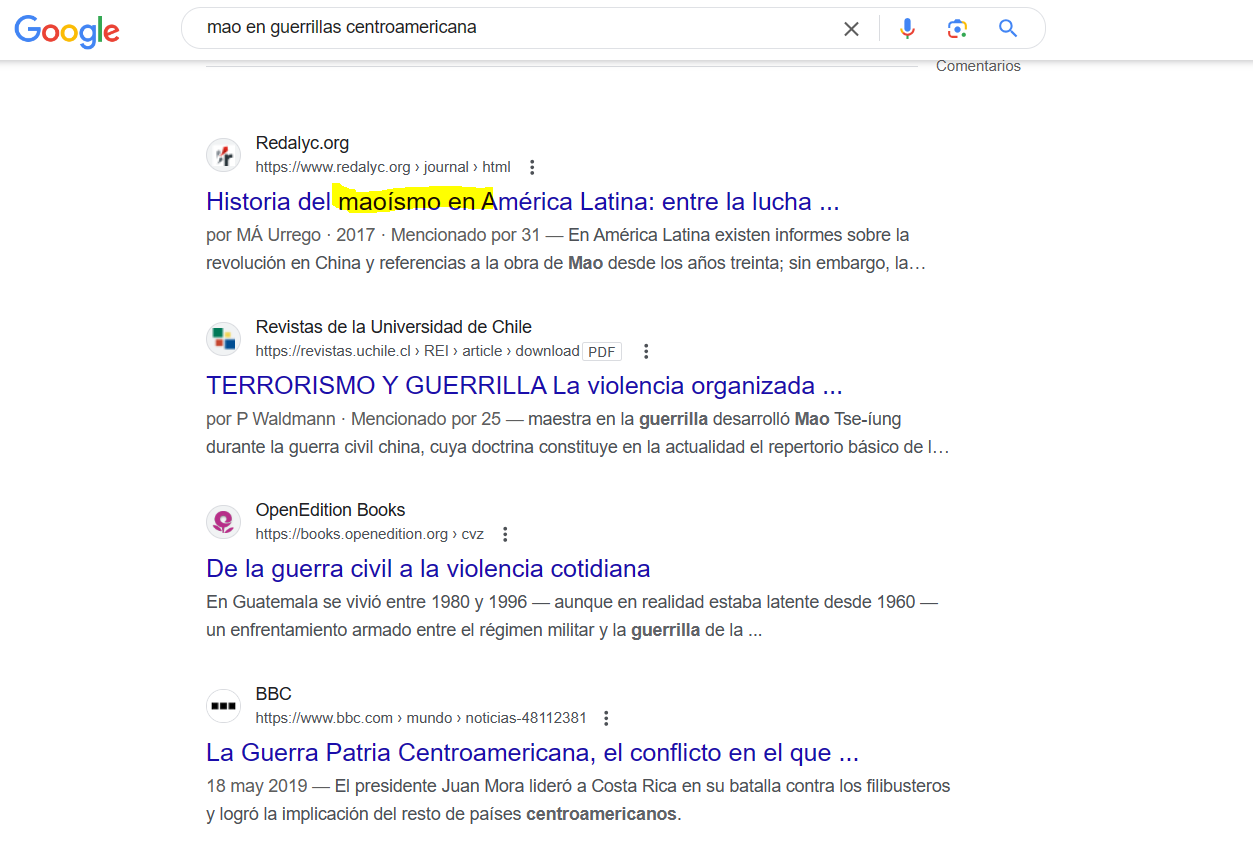Click the OpenEdition Books favicon

coord(224,522)
